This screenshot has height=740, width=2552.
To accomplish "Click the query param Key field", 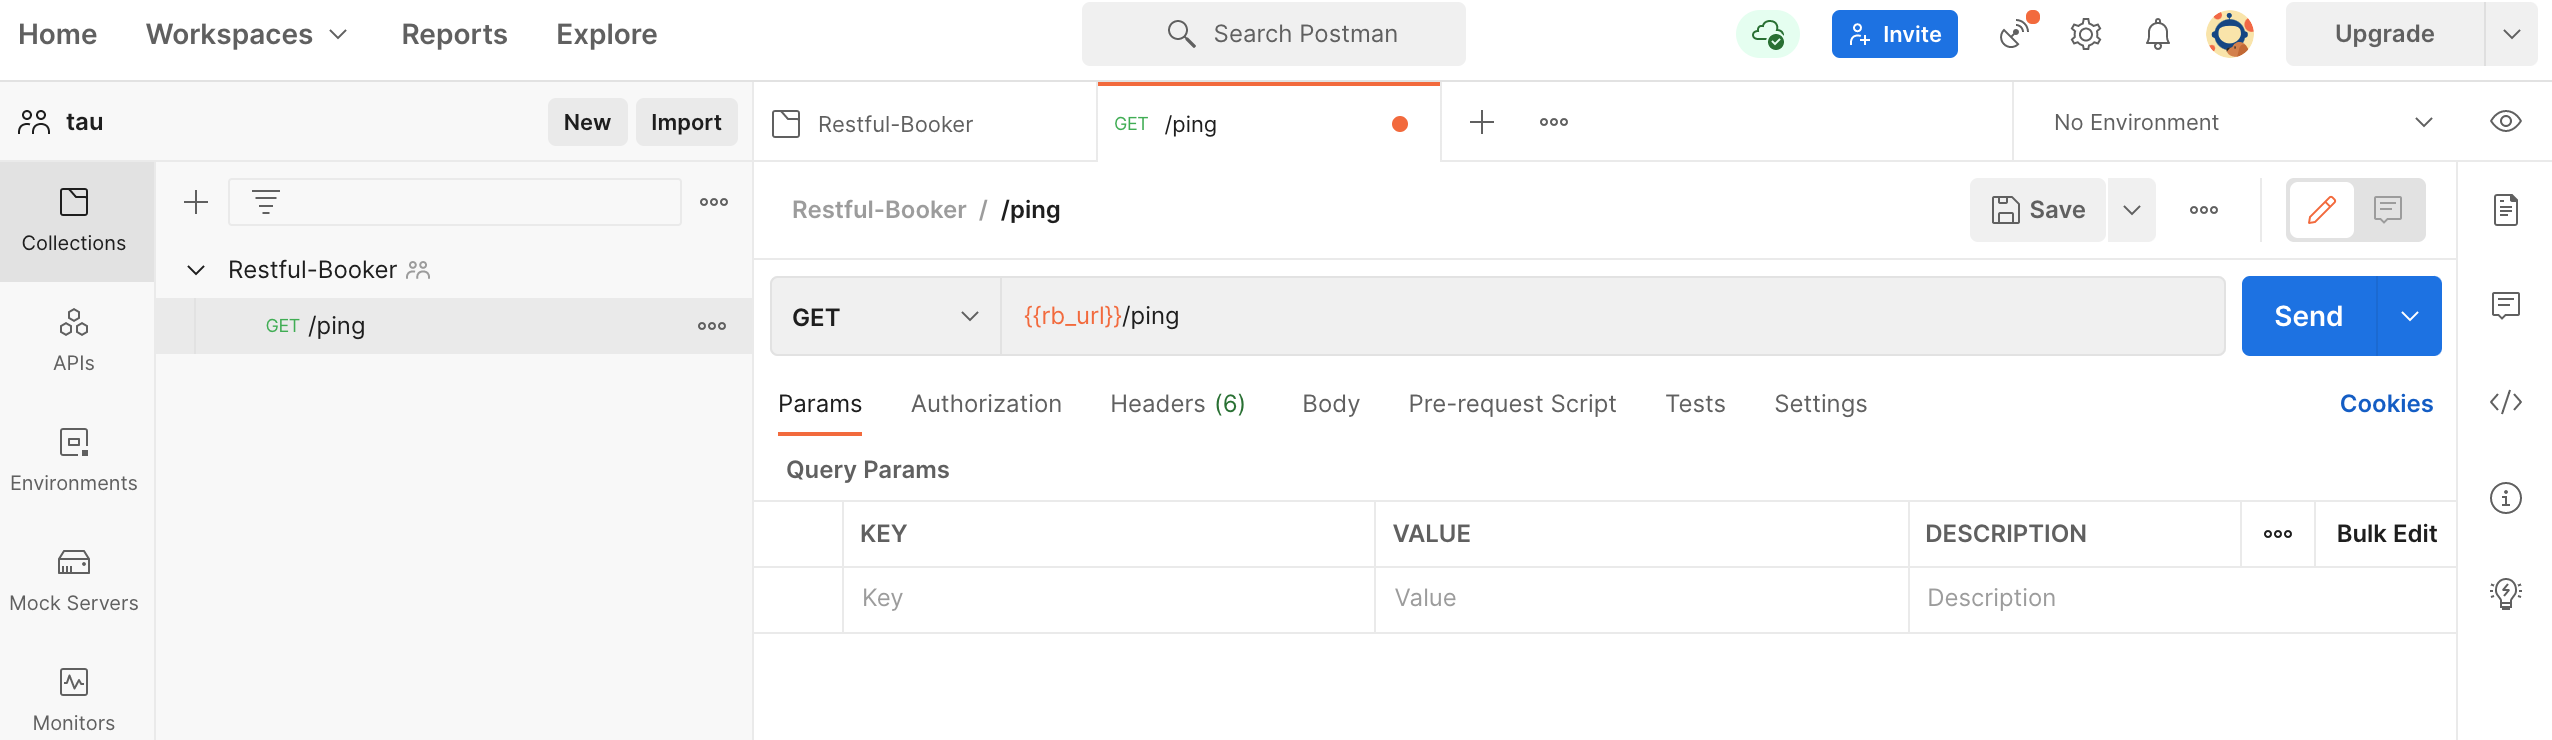I will click(1108, 599).
